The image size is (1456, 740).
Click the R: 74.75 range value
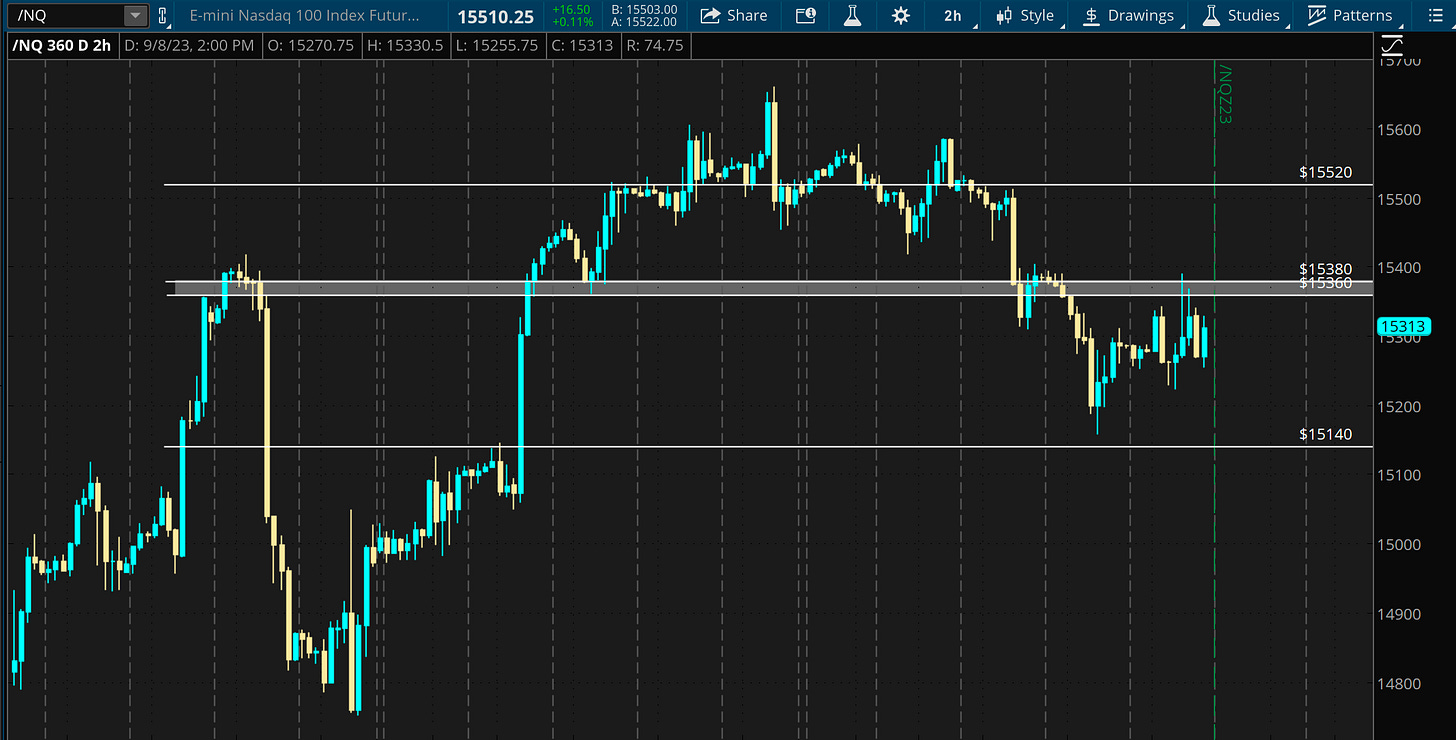pyautogui.click(x=654, y=46)
